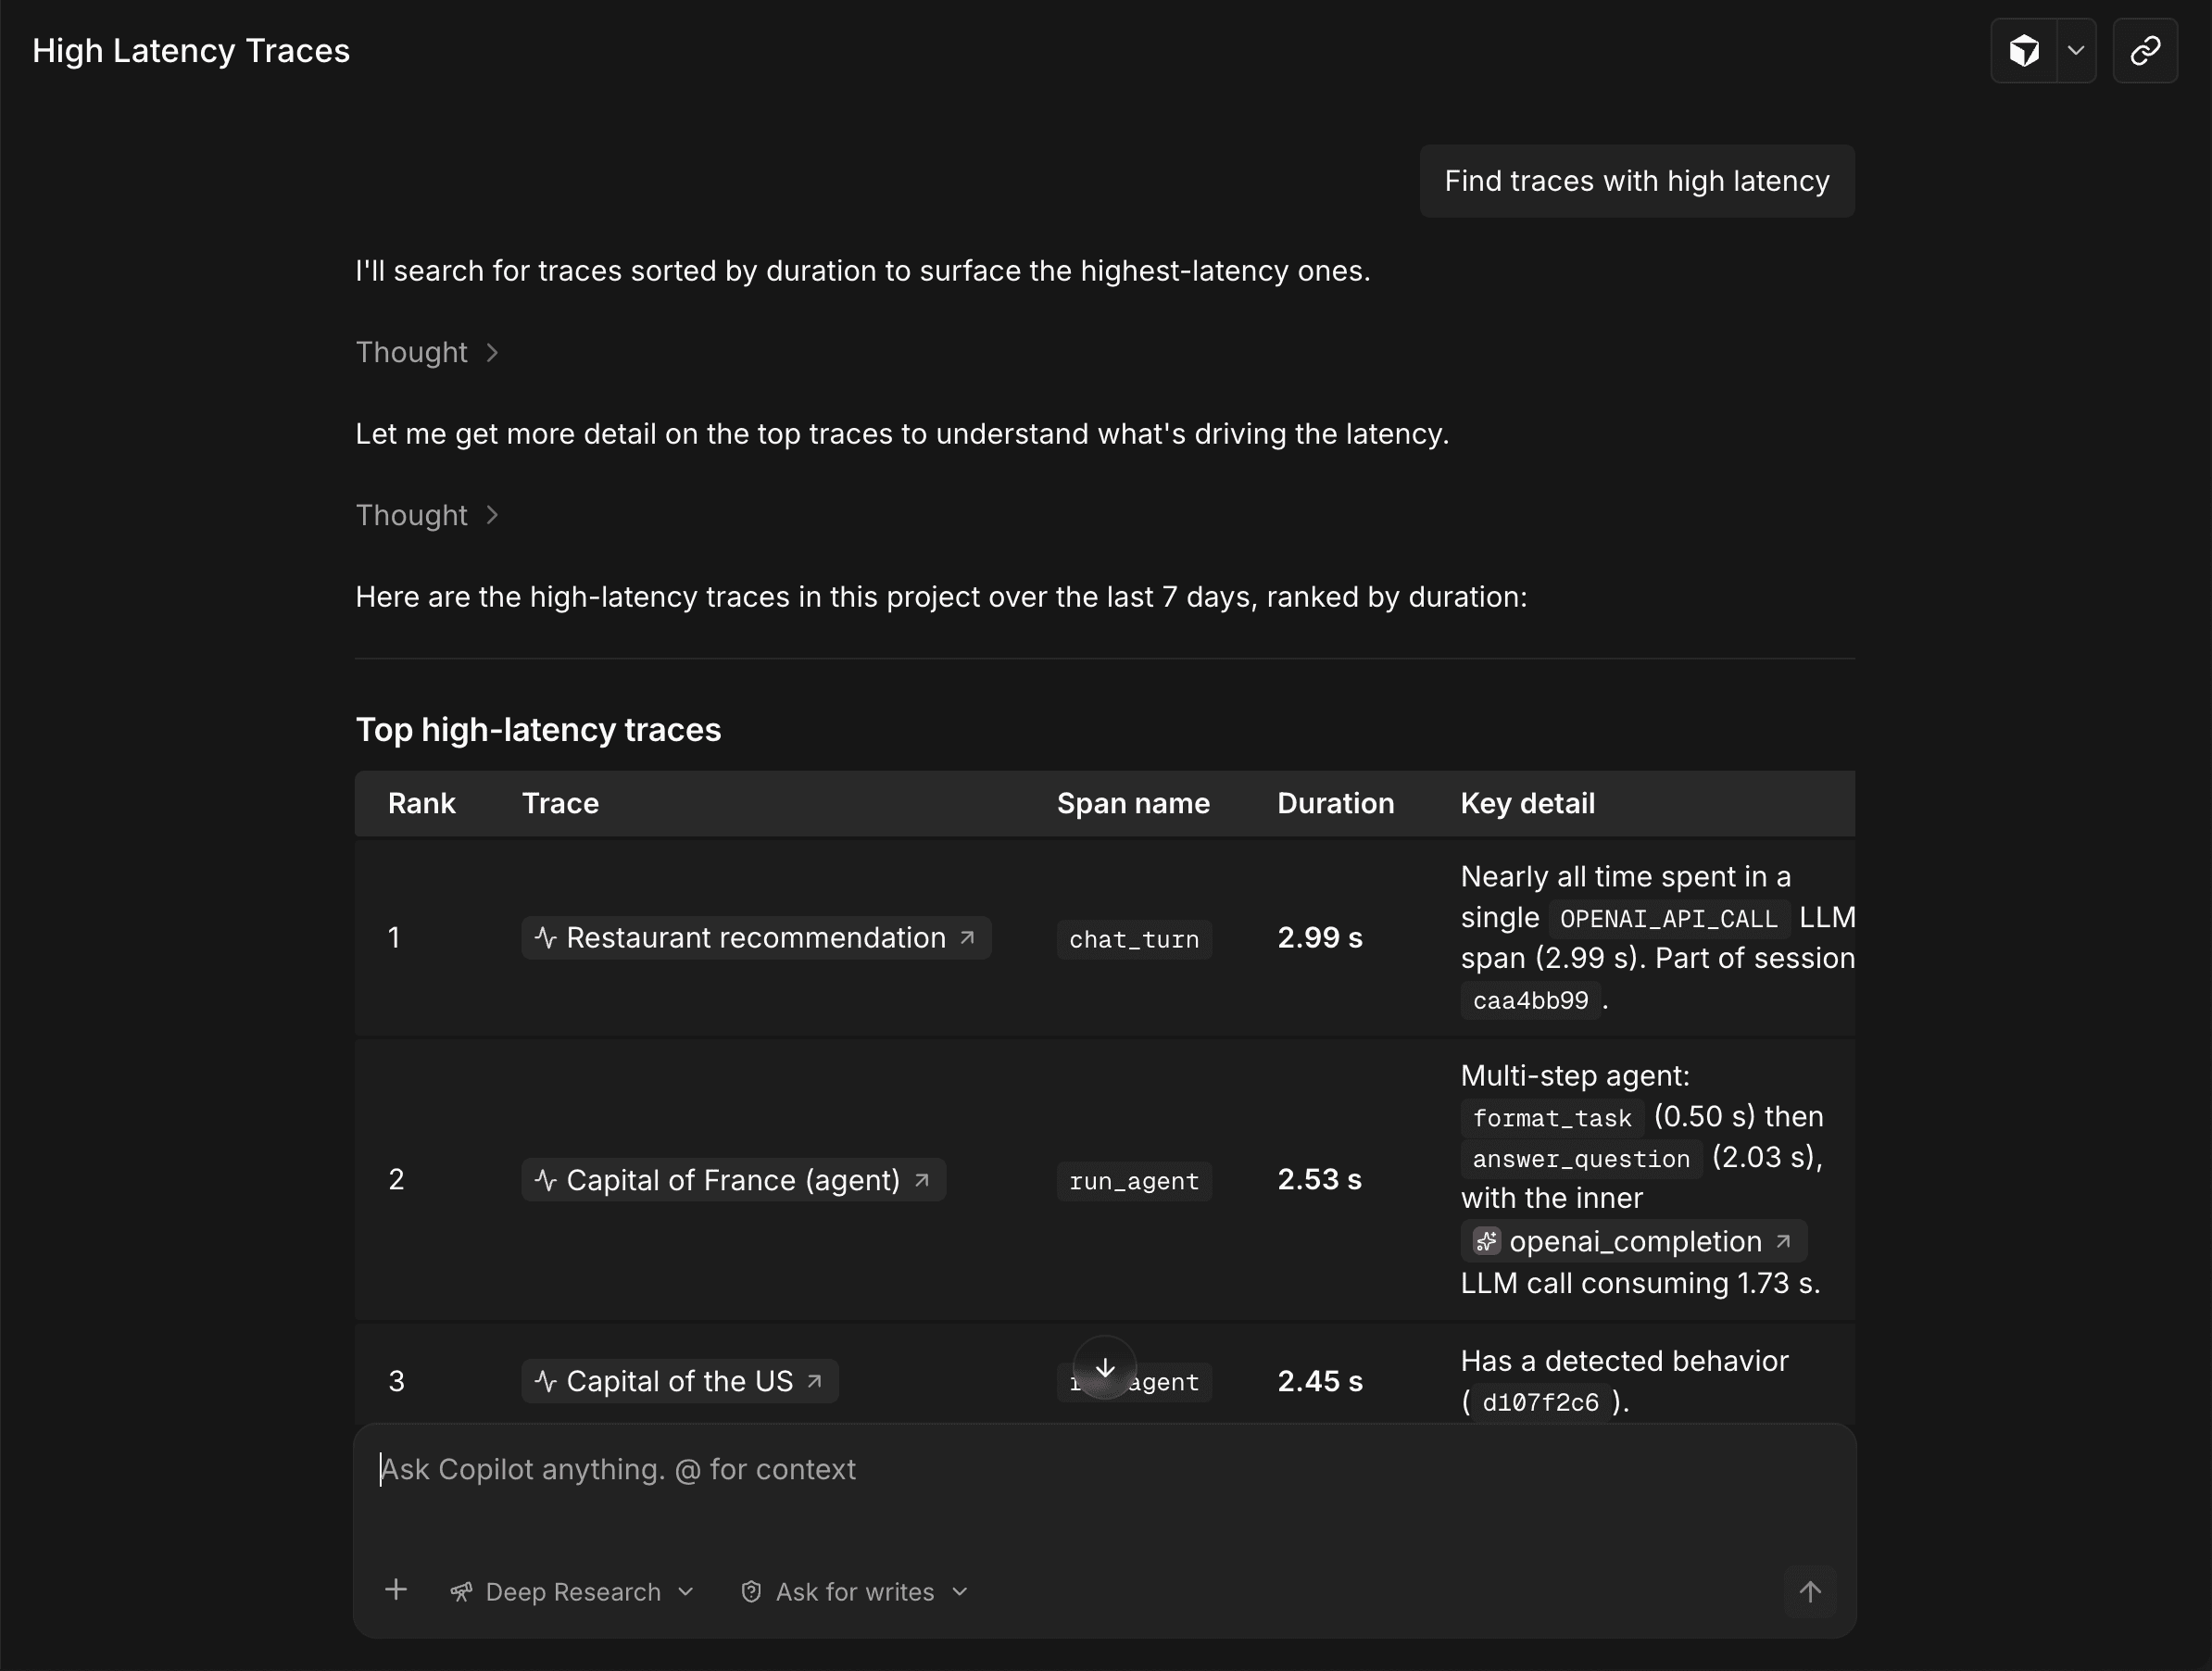The image size is (2212, 1671).
Task: Click the Trace column header
Action: pyautogui.click(x=560, y=803)
